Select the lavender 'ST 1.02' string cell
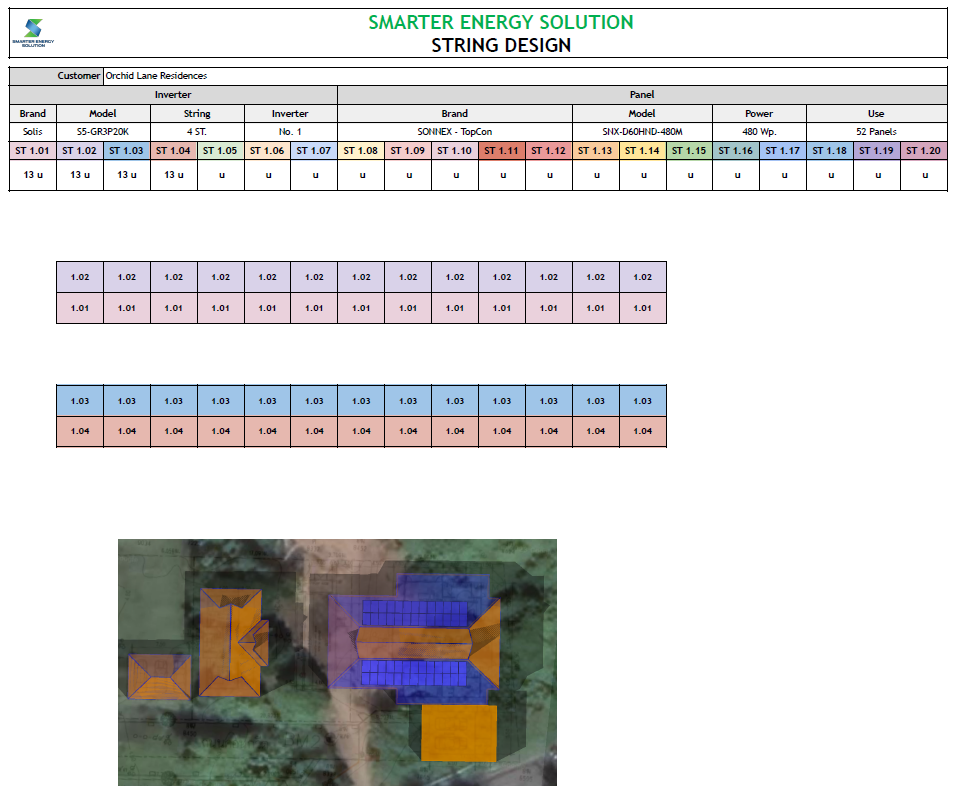The height and width of the screenshot is (792, 956). coord(80,151)
